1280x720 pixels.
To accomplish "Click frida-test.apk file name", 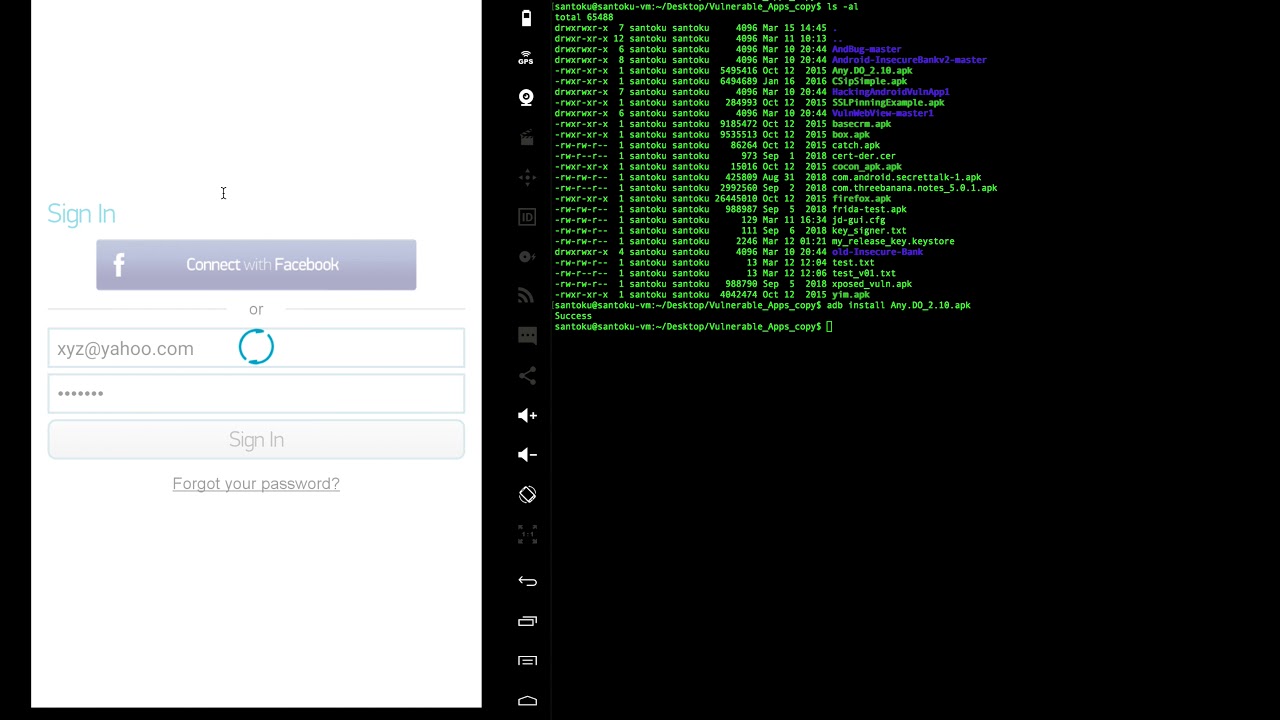I will click(869, 210).
